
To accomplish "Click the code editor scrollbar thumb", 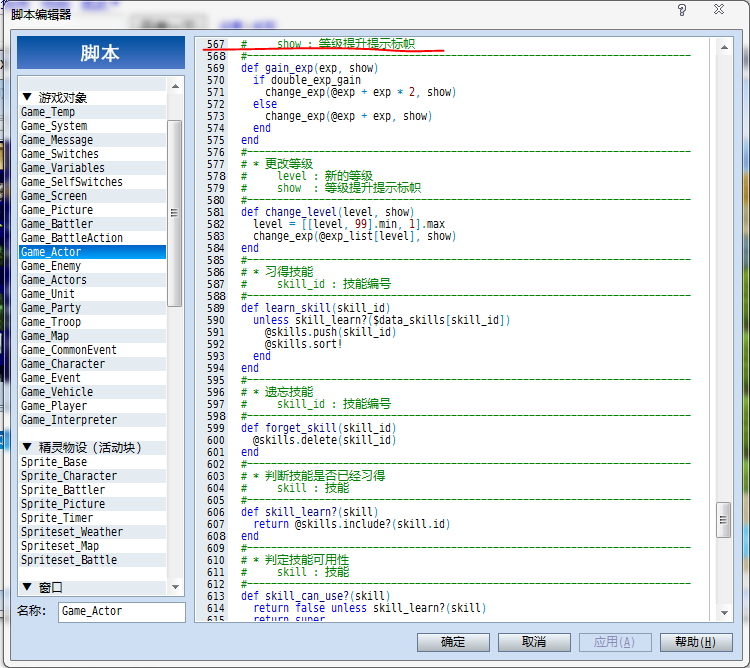I will tap(723, 520).
